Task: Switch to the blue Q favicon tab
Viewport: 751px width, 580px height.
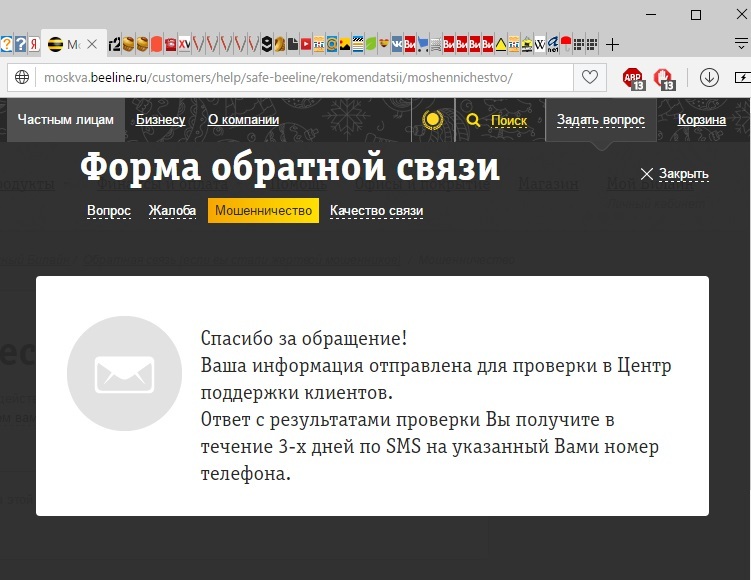Action: (331, 45)
